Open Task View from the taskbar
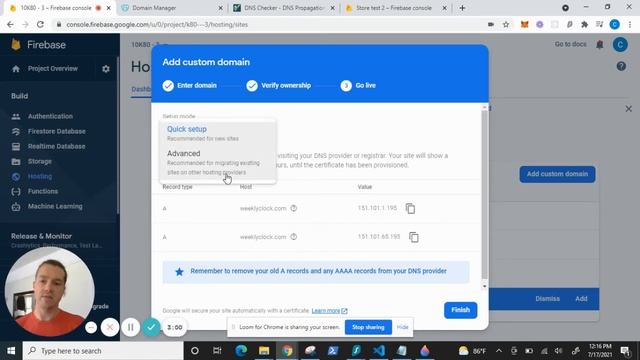Screen dimensions: 640x360 [217, 351]
